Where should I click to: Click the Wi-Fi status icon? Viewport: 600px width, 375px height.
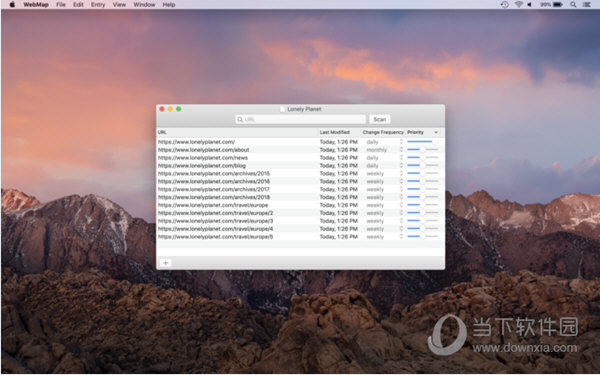(518, 5)
